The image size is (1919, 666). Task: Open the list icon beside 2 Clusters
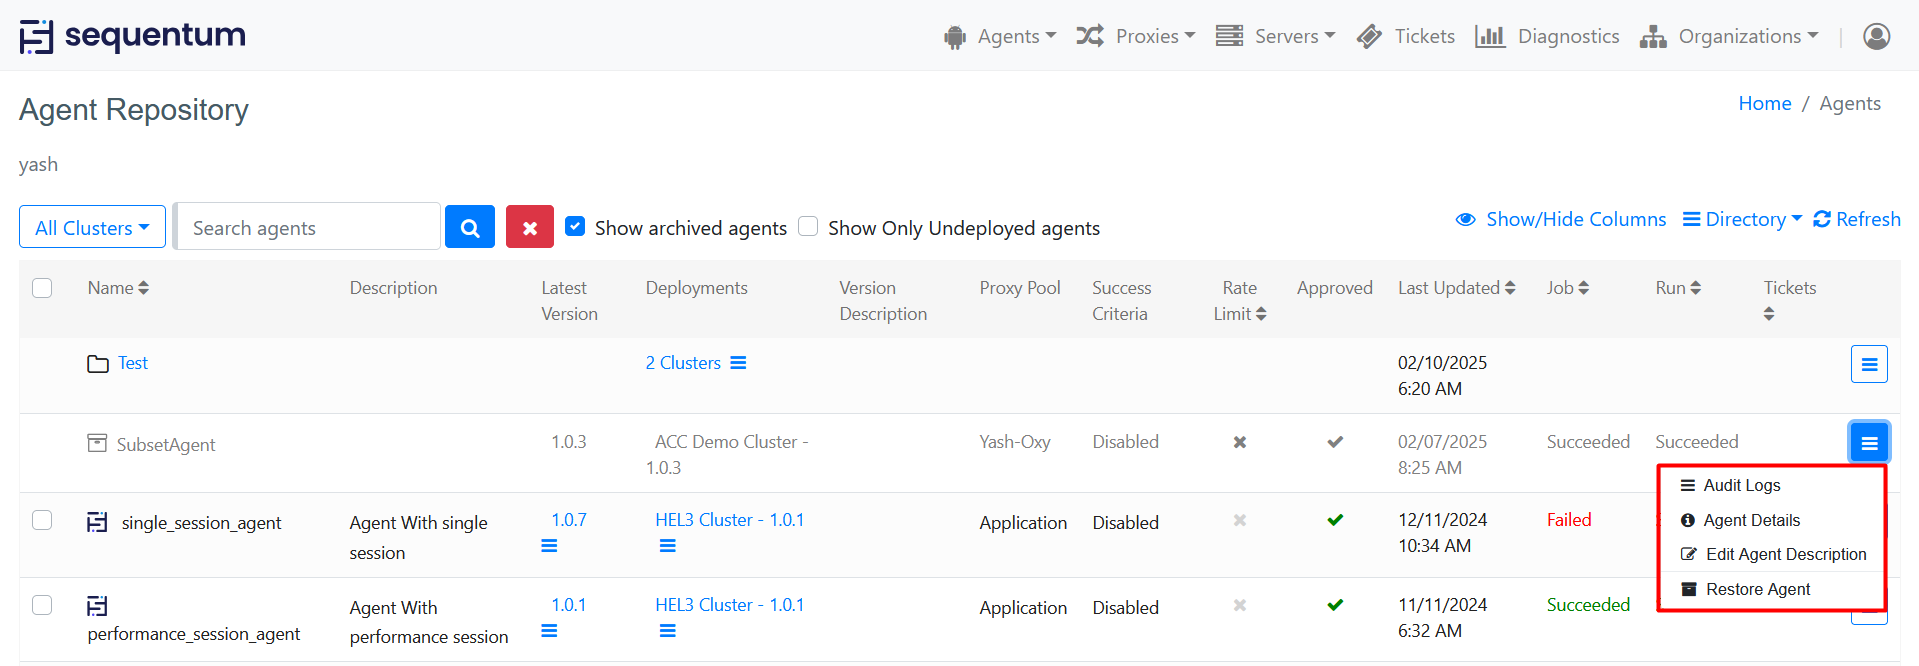738,363
